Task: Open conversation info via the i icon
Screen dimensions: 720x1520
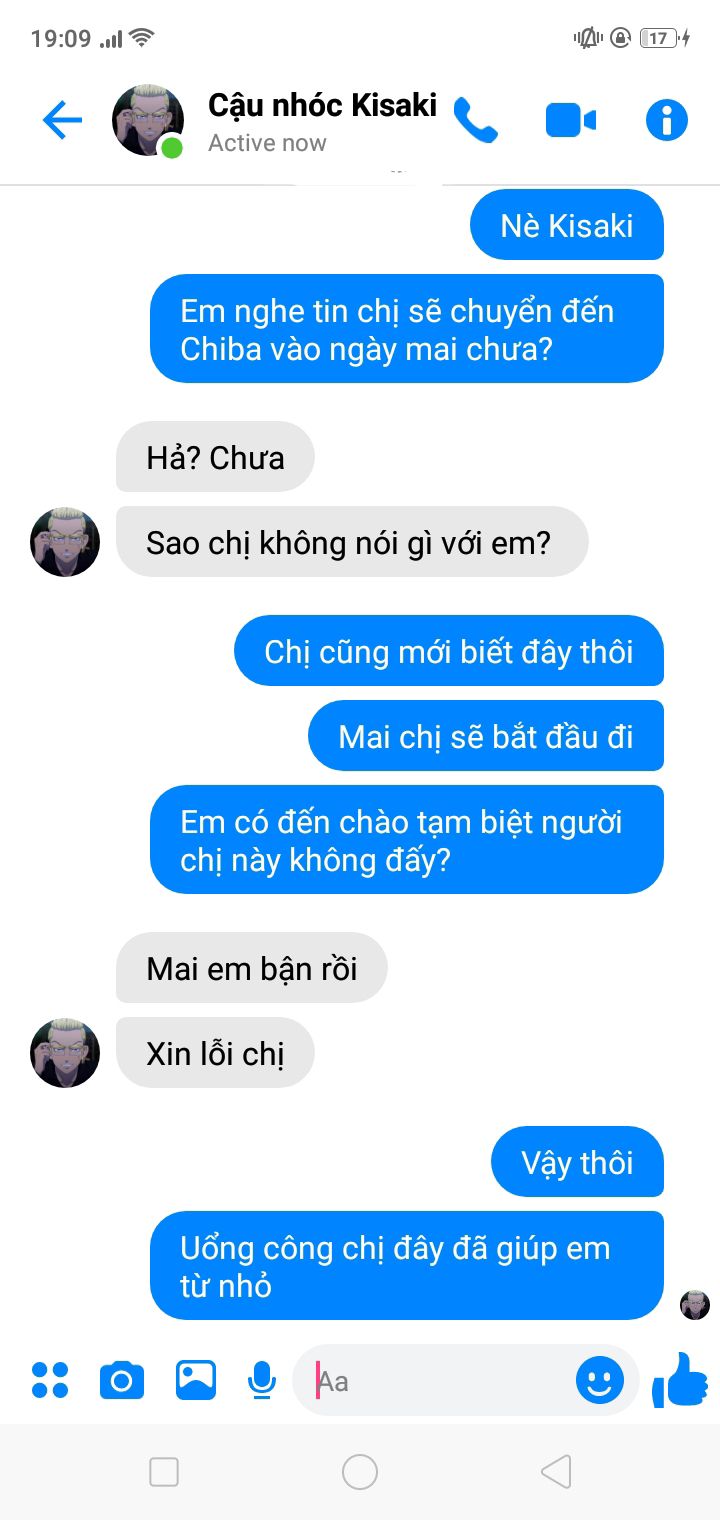Action: tap(667, 120)
